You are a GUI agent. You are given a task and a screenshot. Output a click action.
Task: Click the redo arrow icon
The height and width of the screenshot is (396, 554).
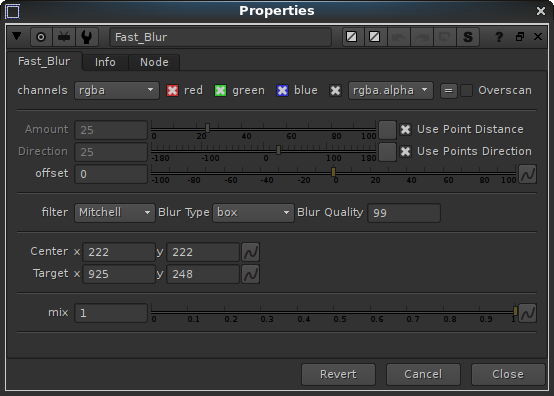tap(422, 37)
